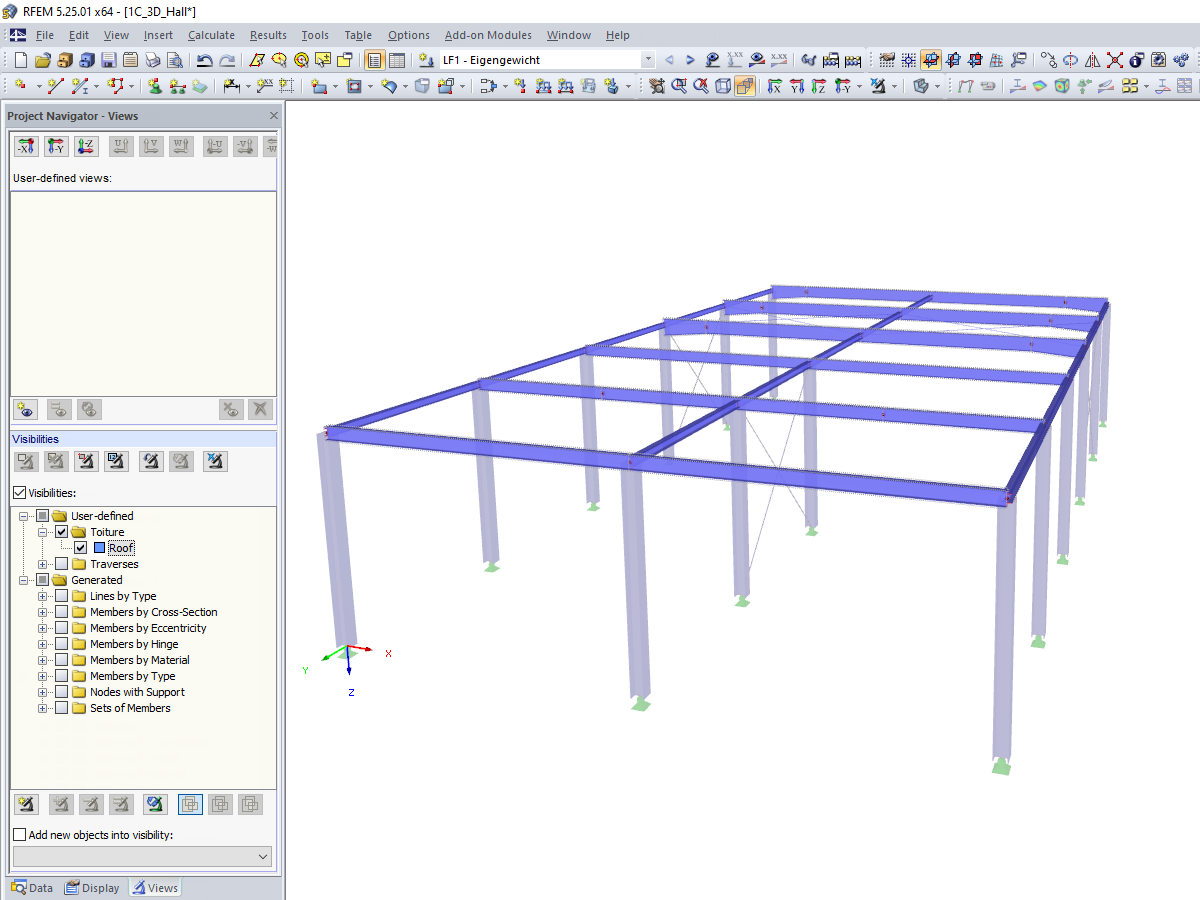Click the Print icon

tap(152, 60)
